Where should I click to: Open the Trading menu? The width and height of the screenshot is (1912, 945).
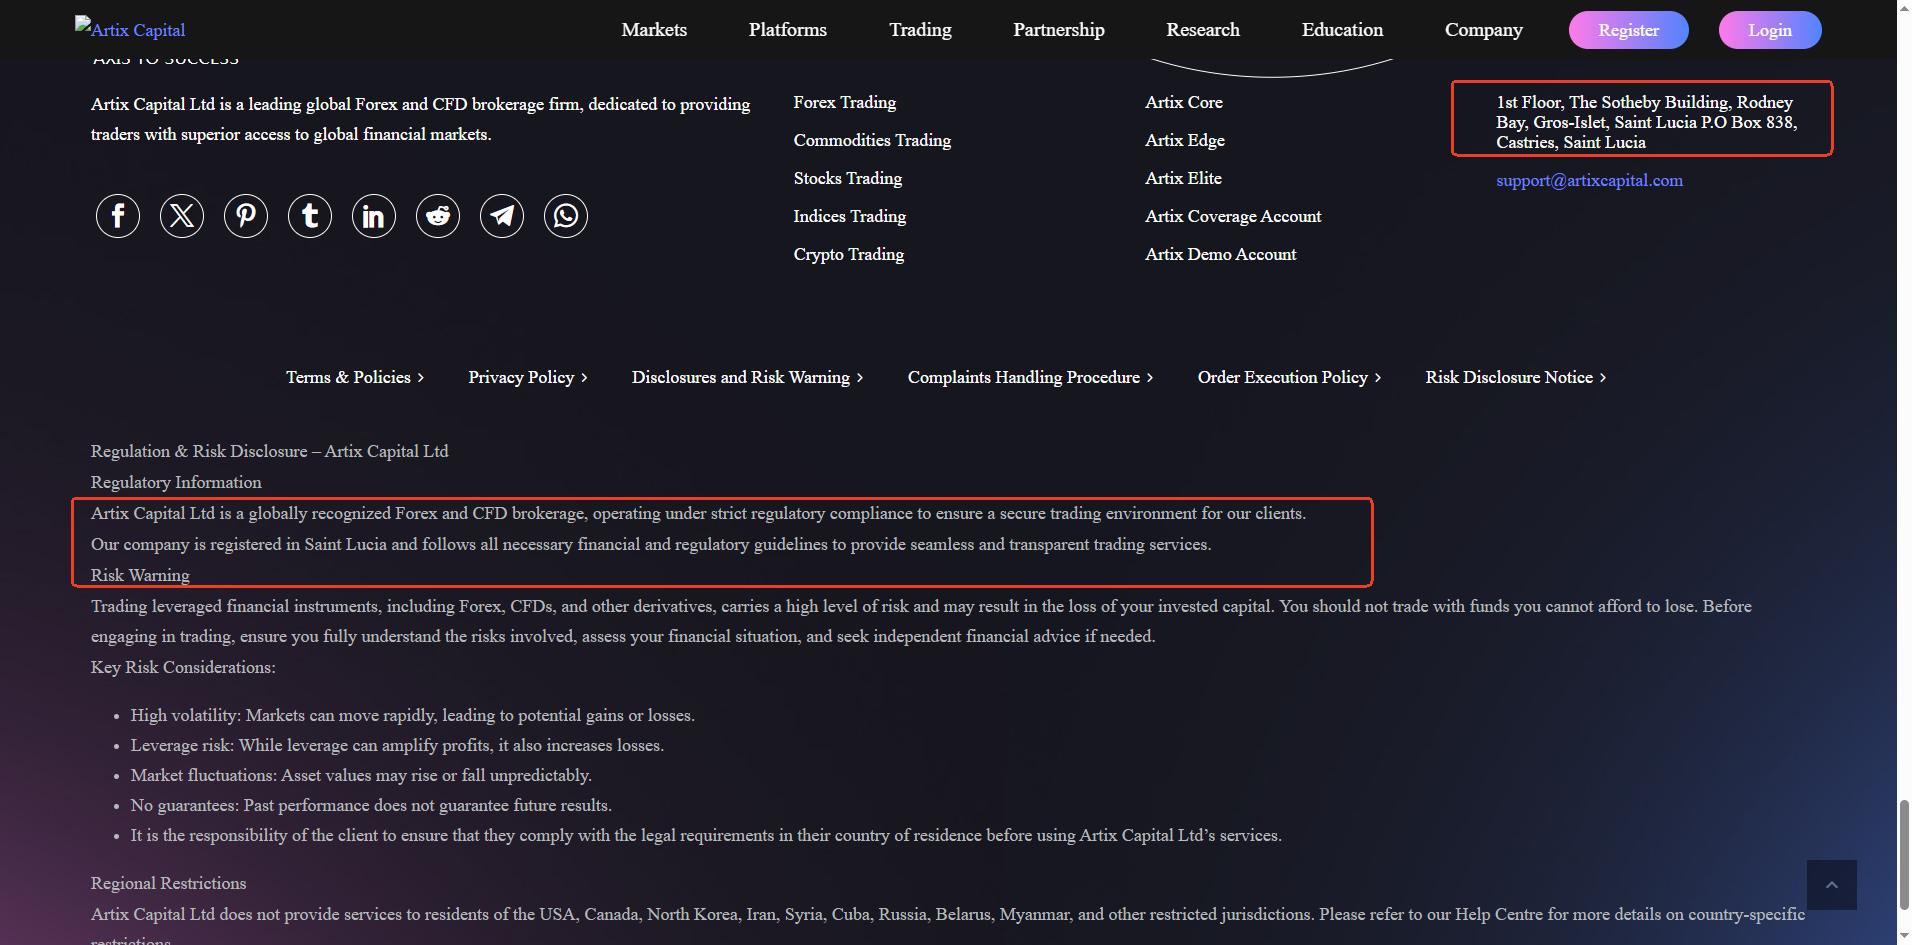[920, 30]
